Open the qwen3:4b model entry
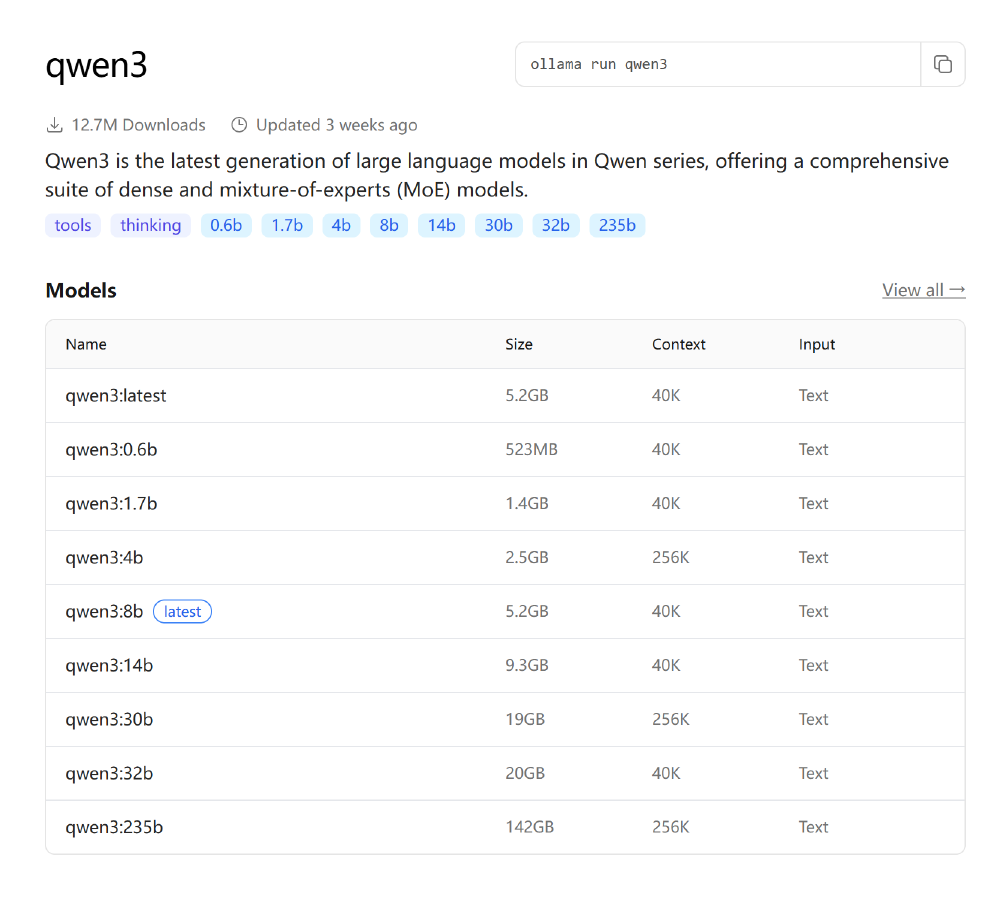Image resolution: width=1000 pixels, height=910 pixels. point(105,558)
